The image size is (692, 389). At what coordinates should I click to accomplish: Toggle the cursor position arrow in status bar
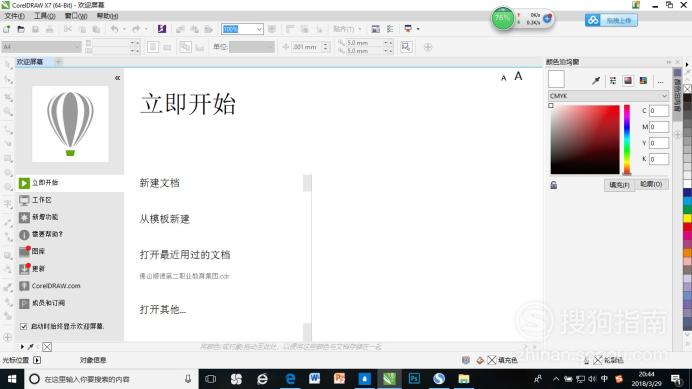click(37, 360)
